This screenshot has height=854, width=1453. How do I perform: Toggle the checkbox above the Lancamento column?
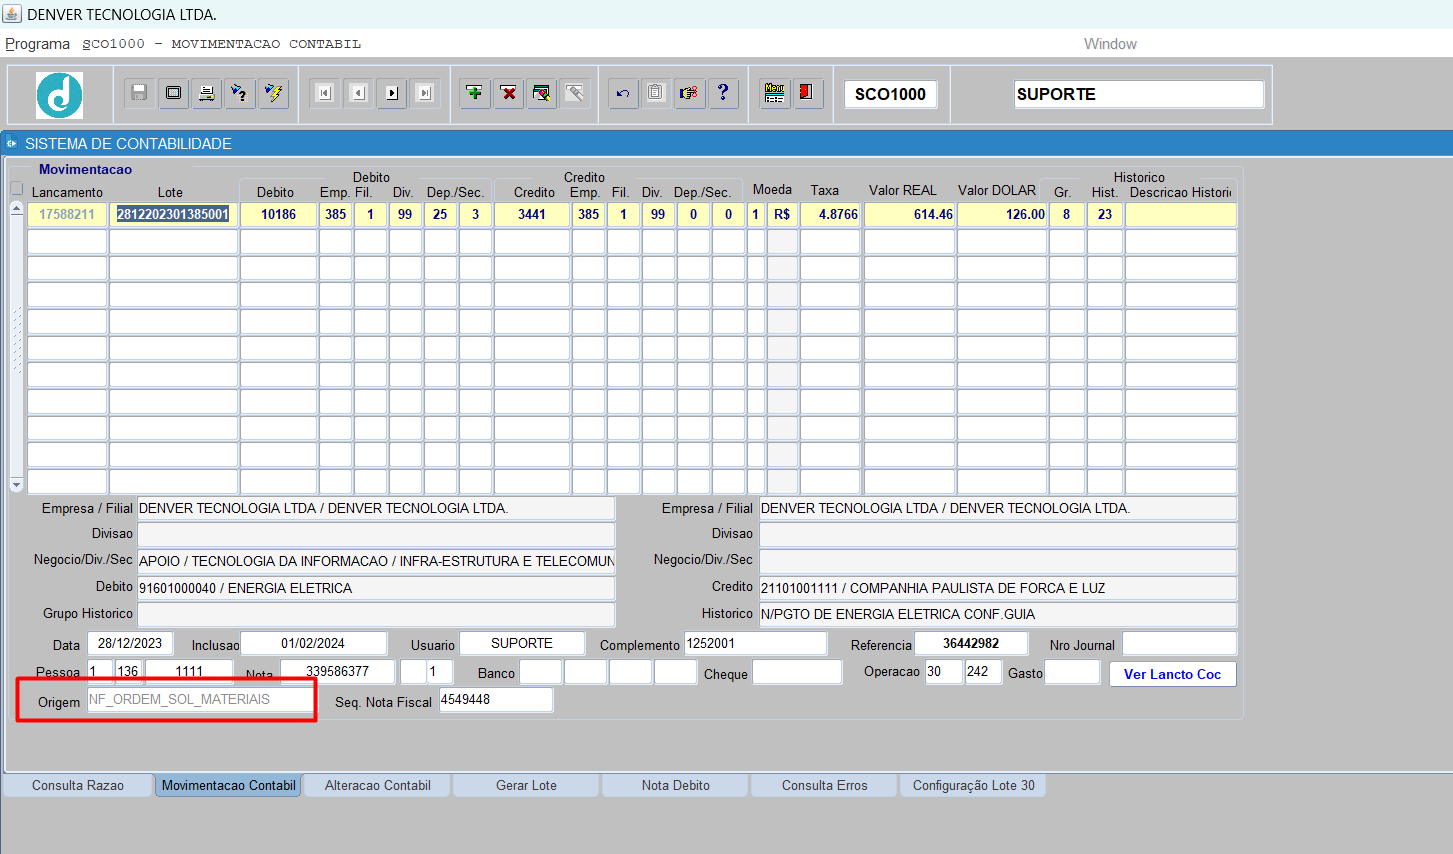17,188
